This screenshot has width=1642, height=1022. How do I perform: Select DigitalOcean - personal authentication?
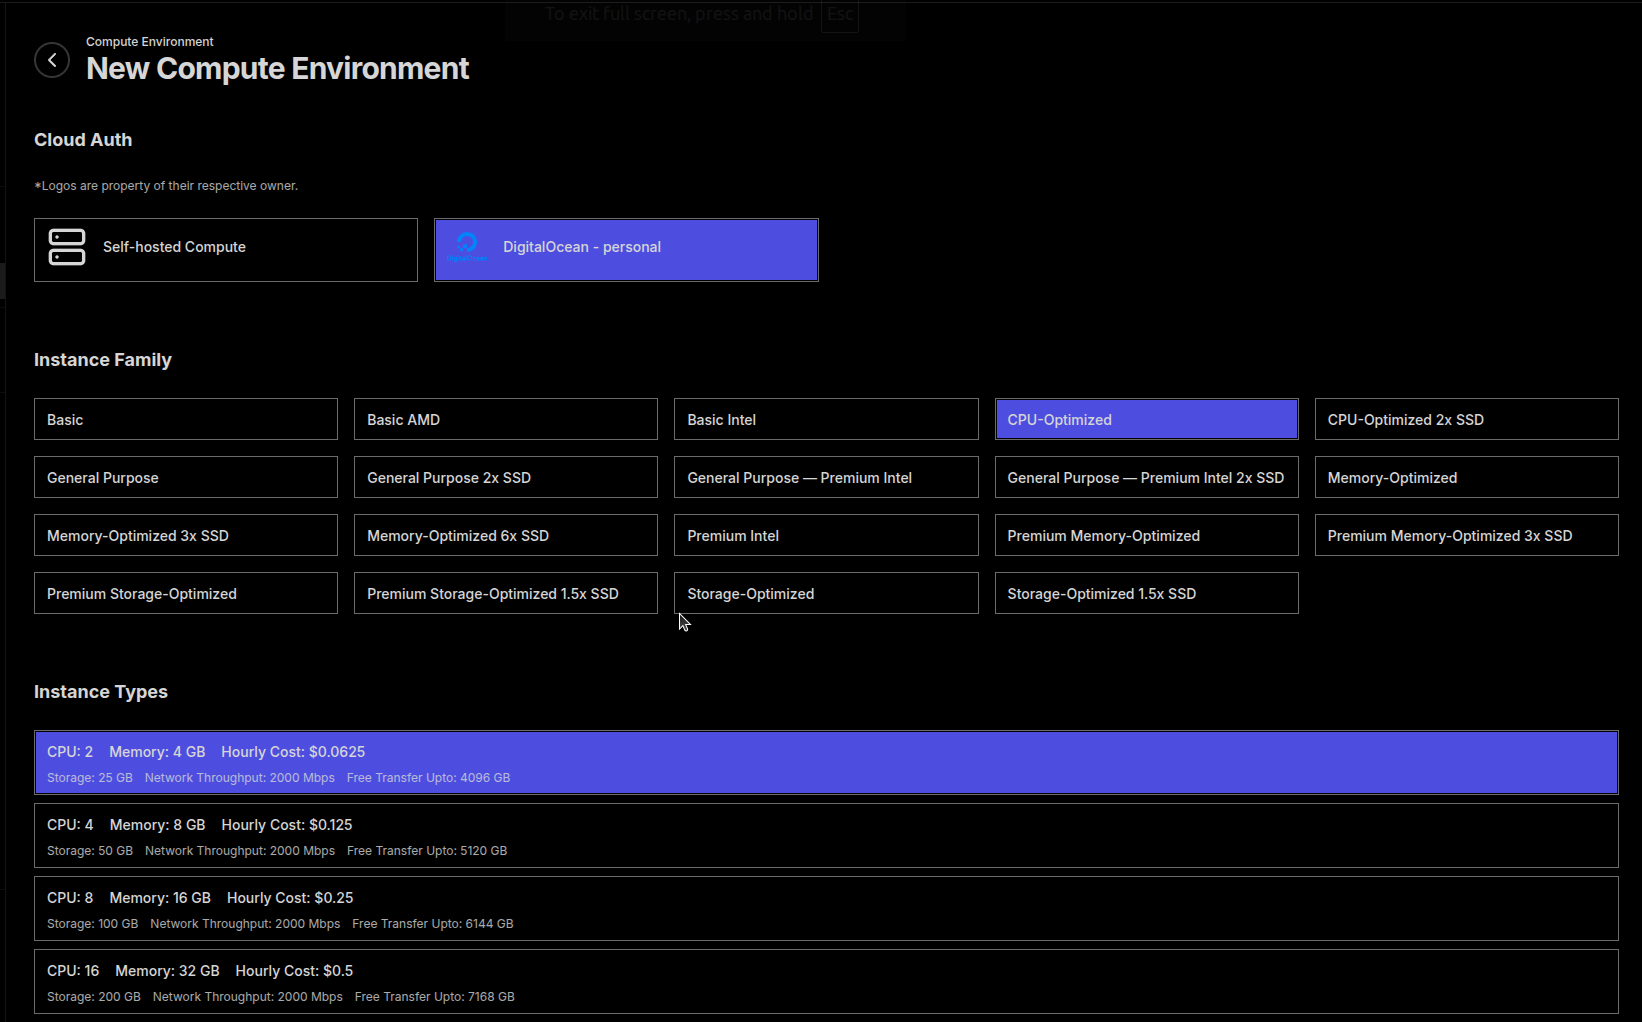[x=626, y=249]
